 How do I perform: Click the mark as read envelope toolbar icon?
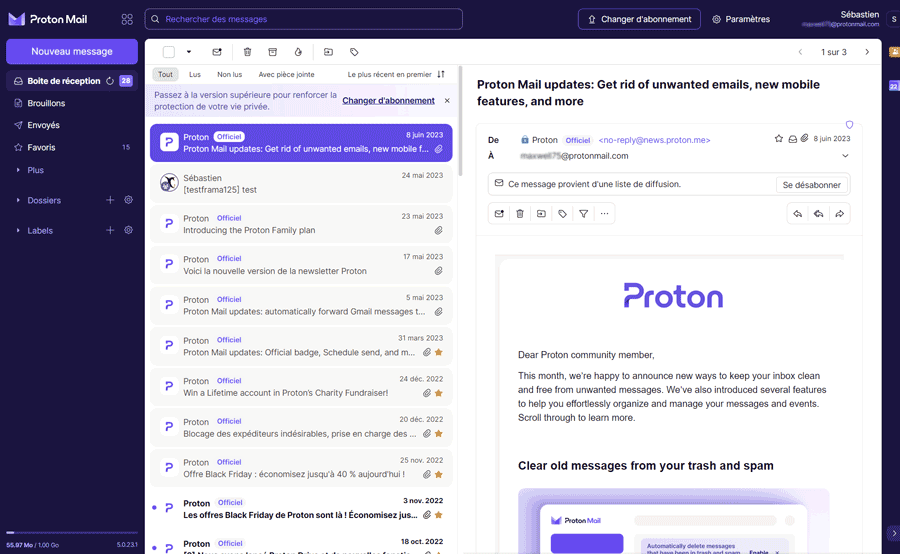[217, 52]
